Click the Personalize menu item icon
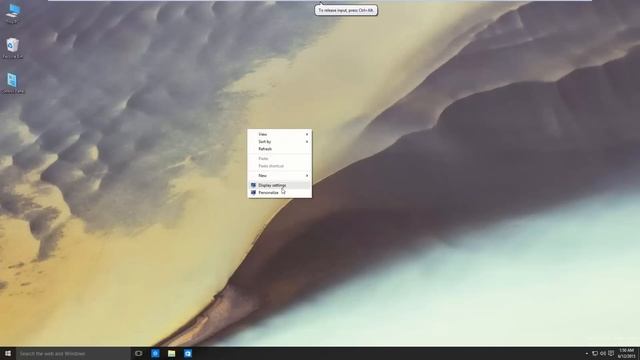Viewport: 640px width, 360px height. 253,193
